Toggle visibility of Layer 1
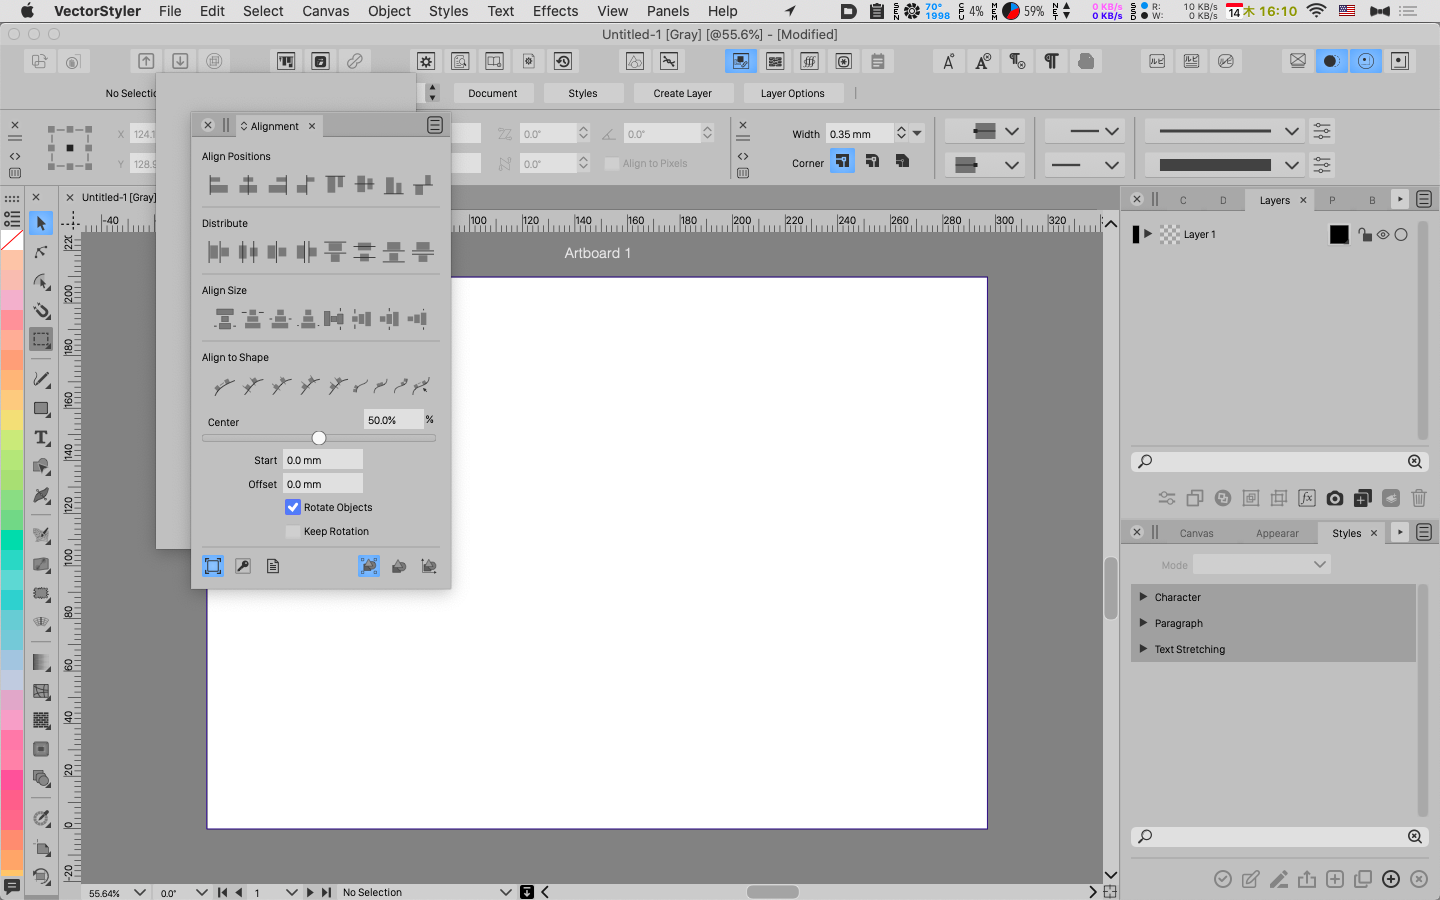The height and width of the screenshot is (900, 1440). (1383, 235)
